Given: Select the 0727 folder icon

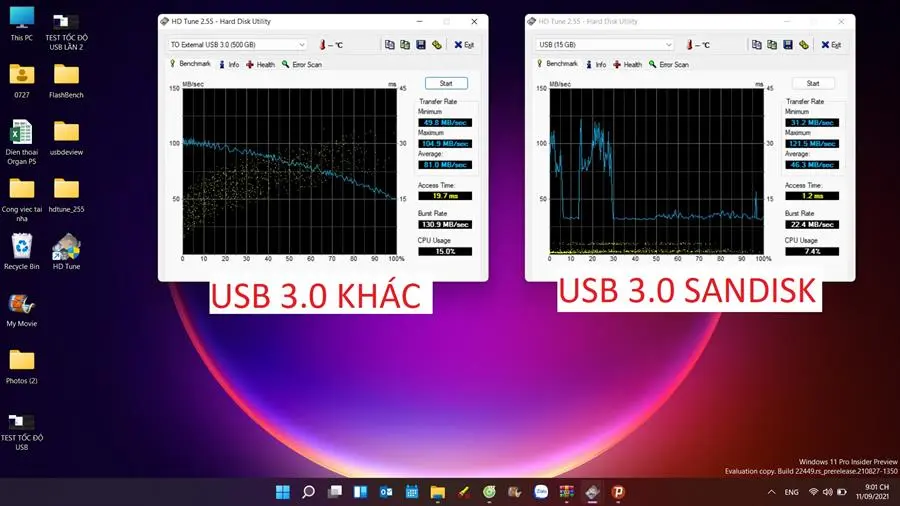Looking at the screenshot, I should (21, 81).
